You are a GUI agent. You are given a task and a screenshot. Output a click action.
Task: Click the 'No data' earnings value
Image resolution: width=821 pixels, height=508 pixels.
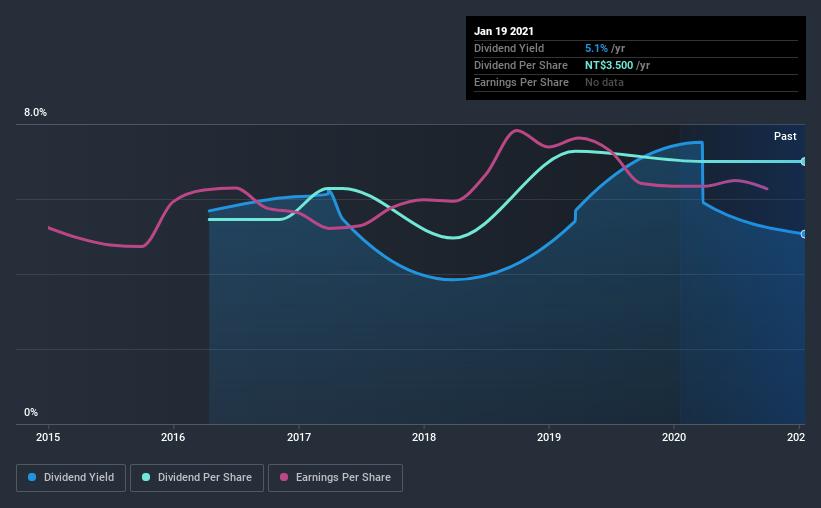tap(604, 82)
